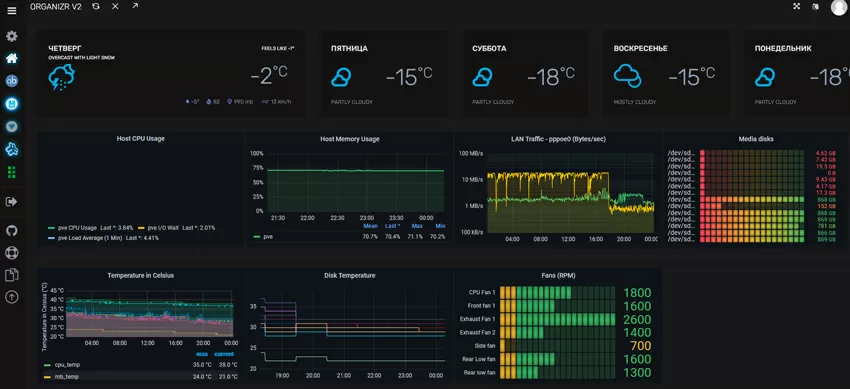Open the hamburger menu

coord(11,10)
